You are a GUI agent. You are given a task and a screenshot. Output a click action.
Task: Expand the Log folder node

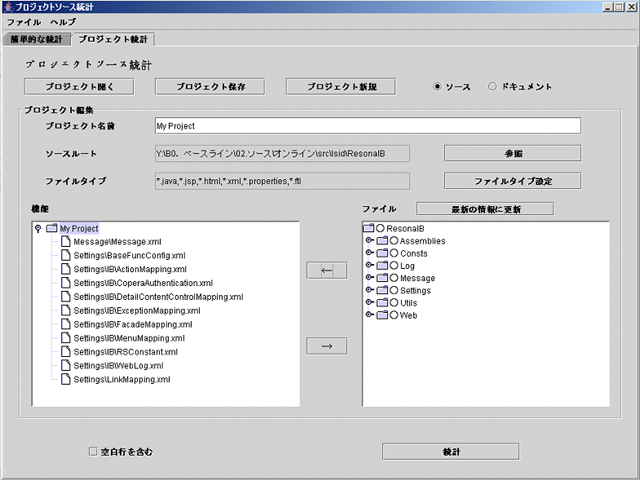pyautogui.click(x=369, y=266)
